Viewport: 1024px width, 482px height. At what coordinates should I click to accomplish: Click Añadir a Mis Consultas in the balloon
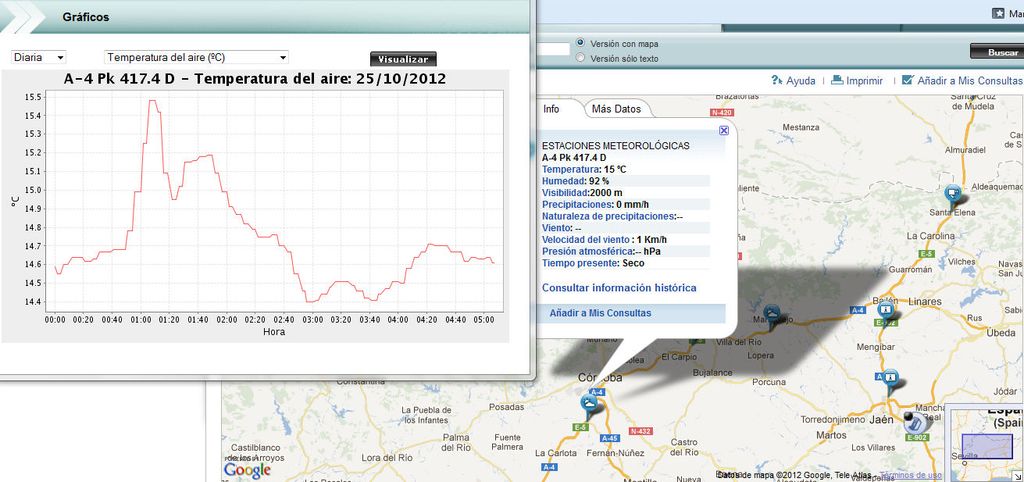(x=600, y=313)
